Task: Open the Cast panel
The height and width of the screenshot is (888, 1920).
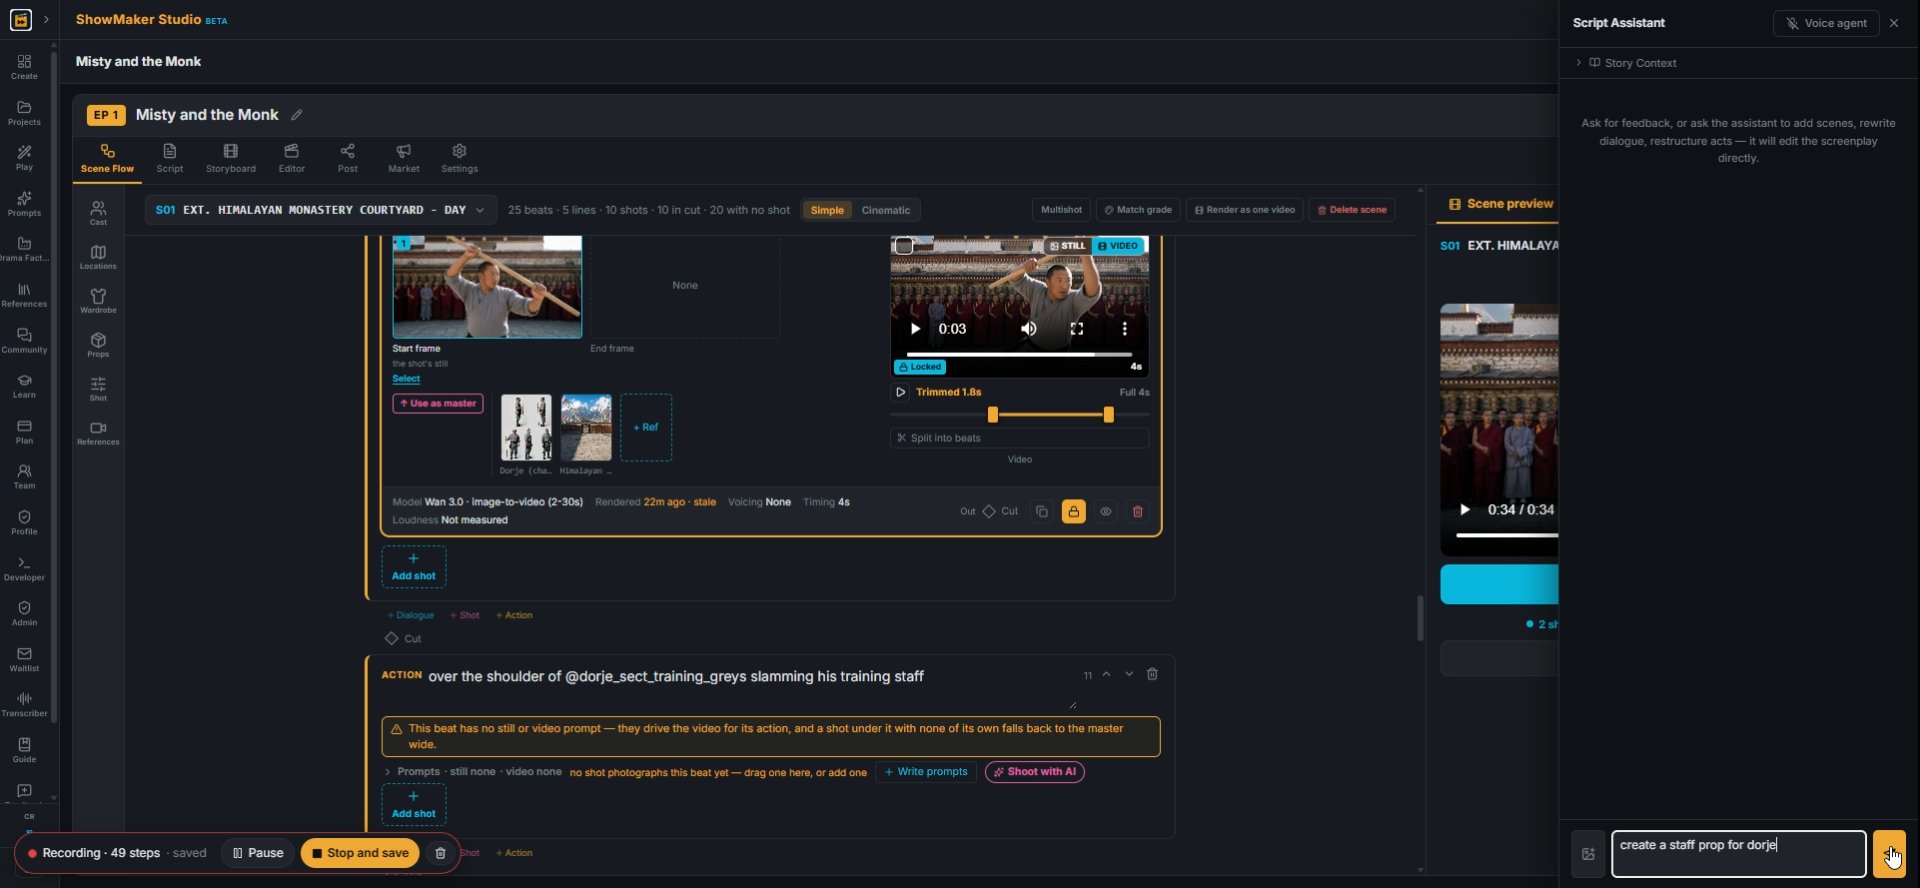Action: tap(98, 212)
